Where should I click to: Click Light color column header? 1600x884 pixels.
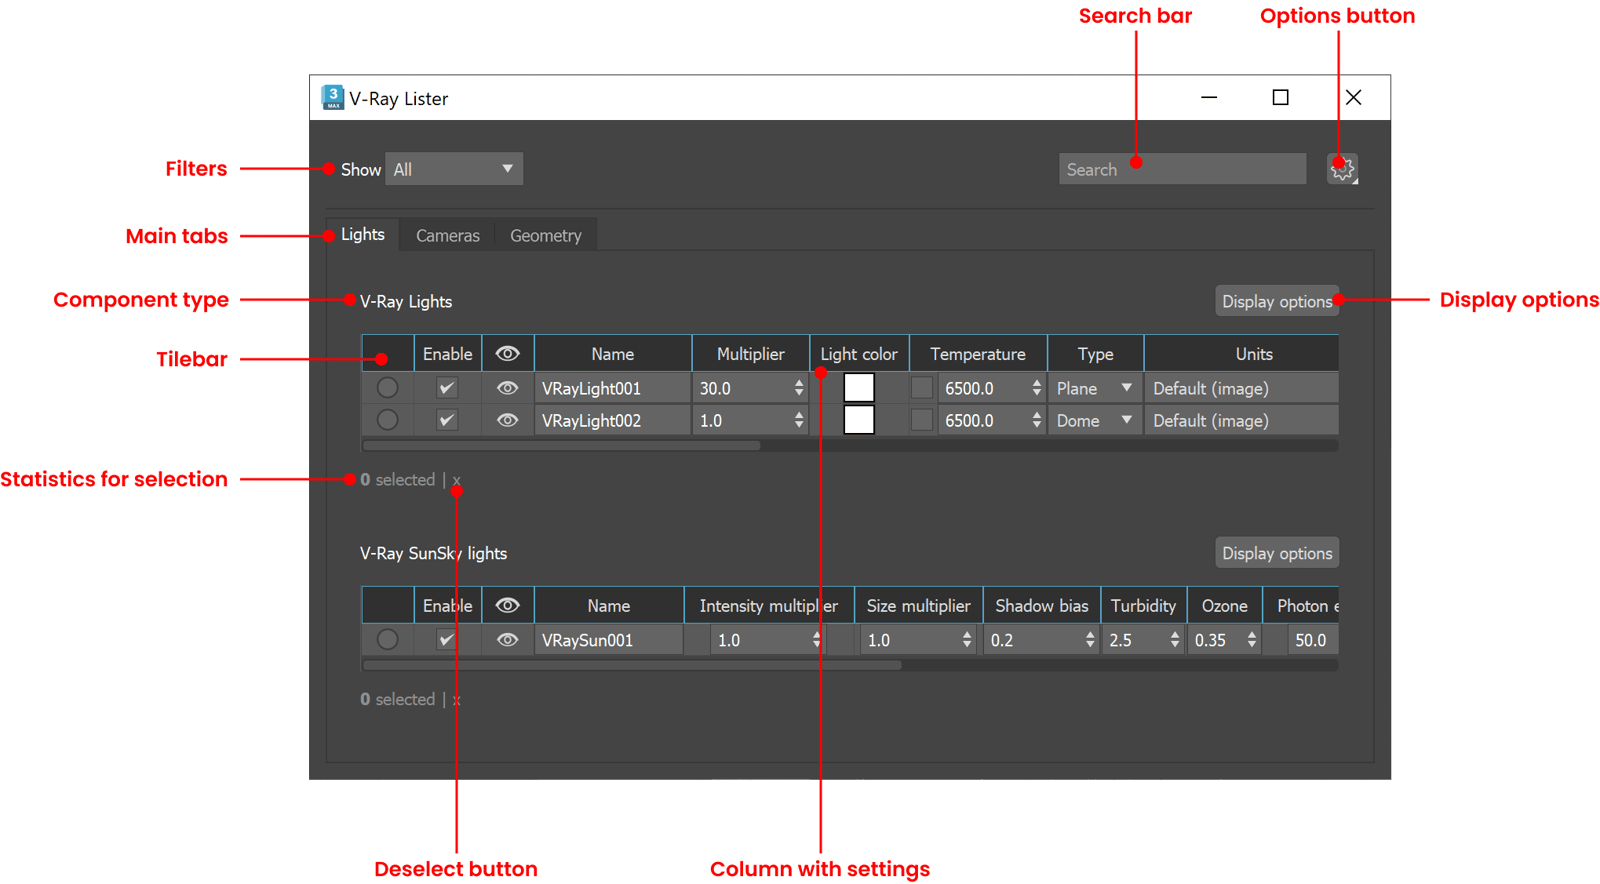pyautogui.click(x=859, y=354)
